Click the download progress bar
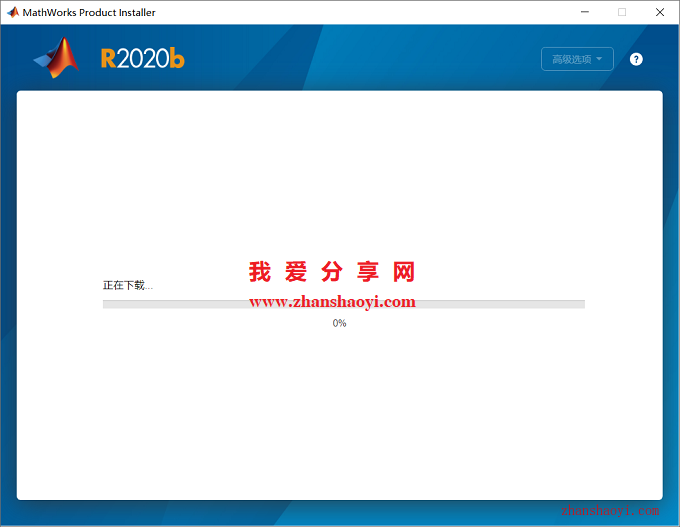The image size is (680, 527). (x=343, y=304)
